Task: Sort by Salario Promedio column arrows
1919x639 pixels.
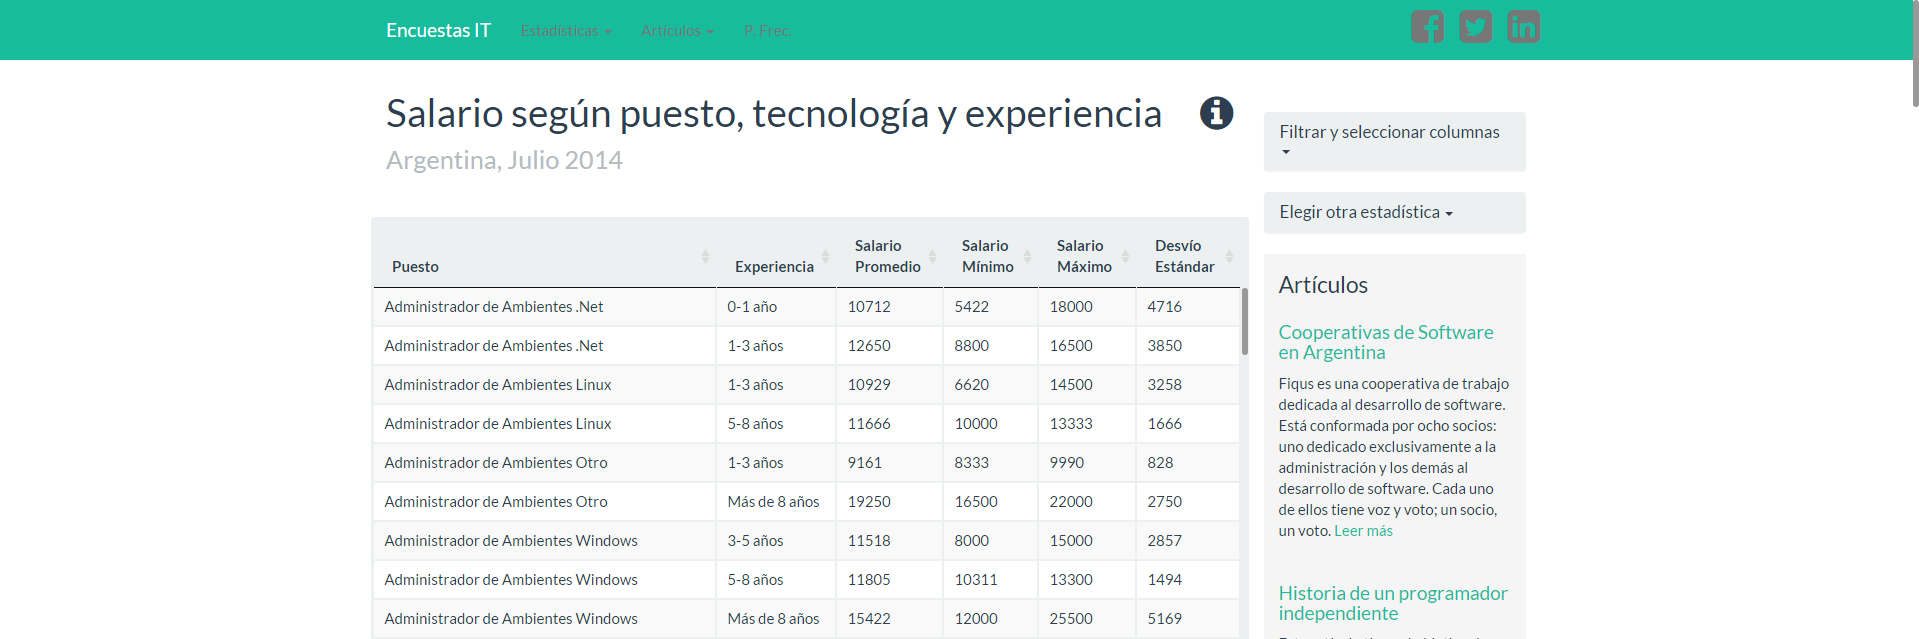Action: tap(932, 257)
